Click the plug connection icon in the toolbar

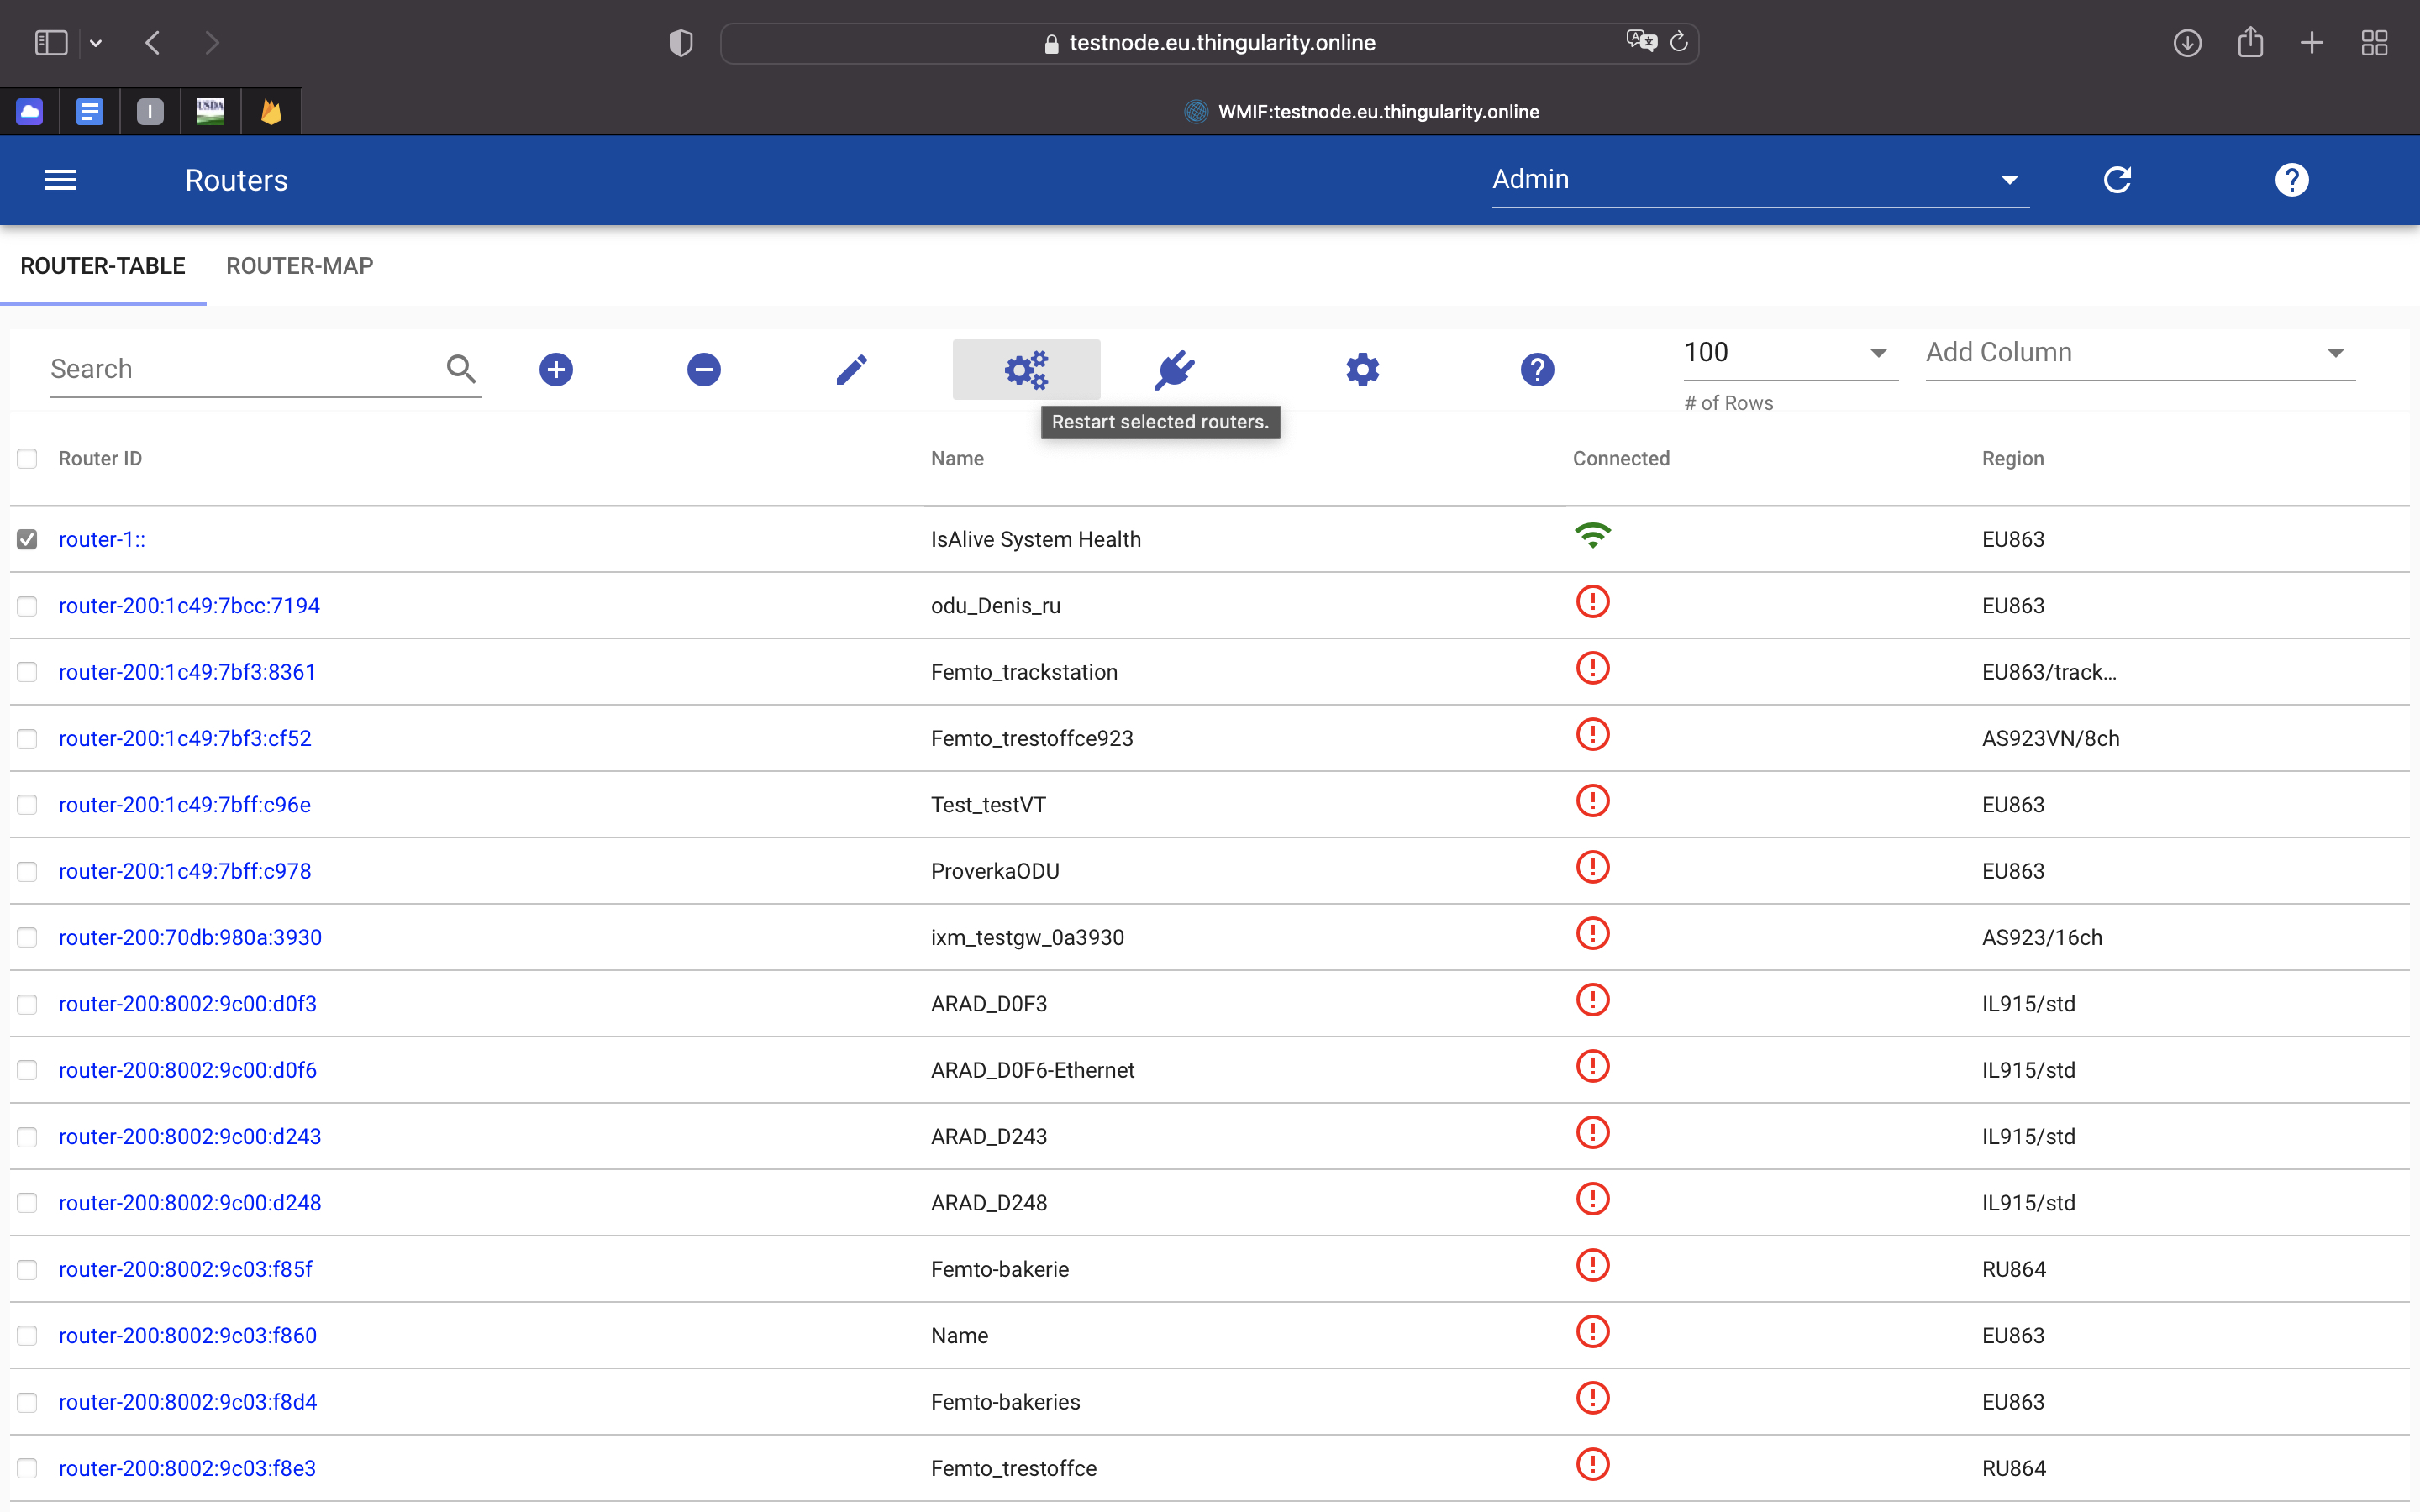pos(1174,369)
